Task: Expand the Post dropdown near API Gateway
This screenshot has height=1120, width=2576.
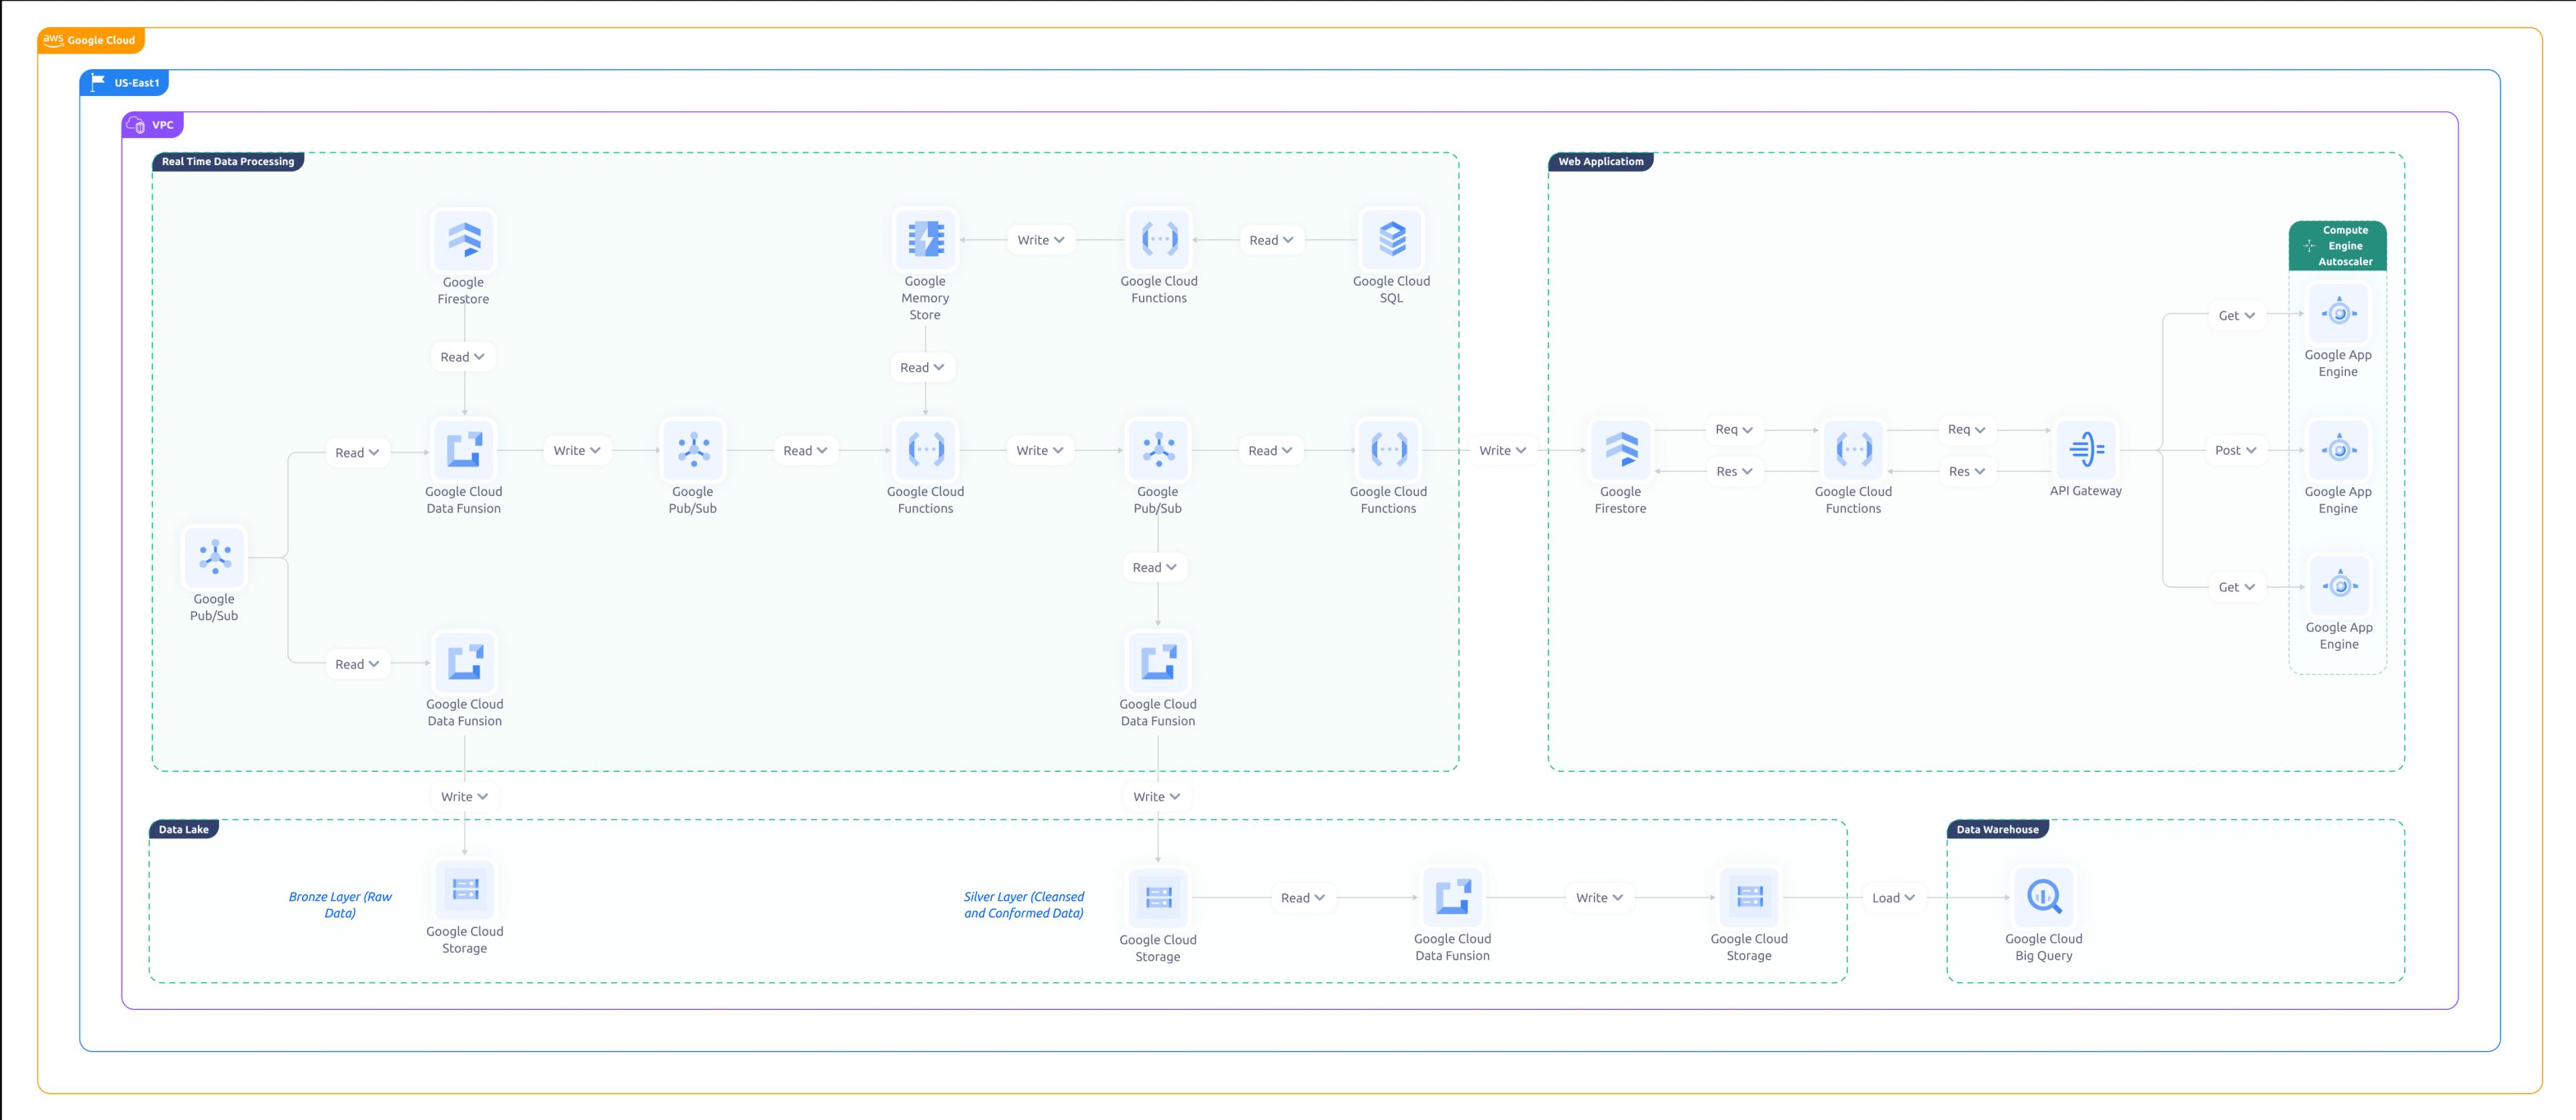Action: tap(2235, 450)
